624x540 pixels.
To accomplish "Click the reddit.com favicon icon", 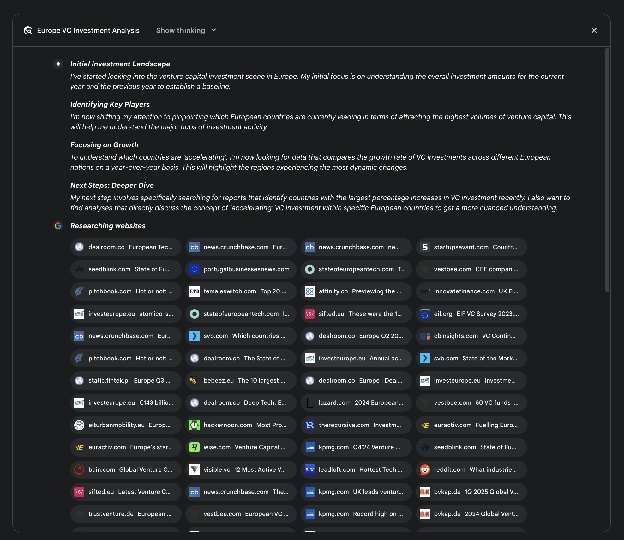I will pyautogui.click(x=425, y=469).
